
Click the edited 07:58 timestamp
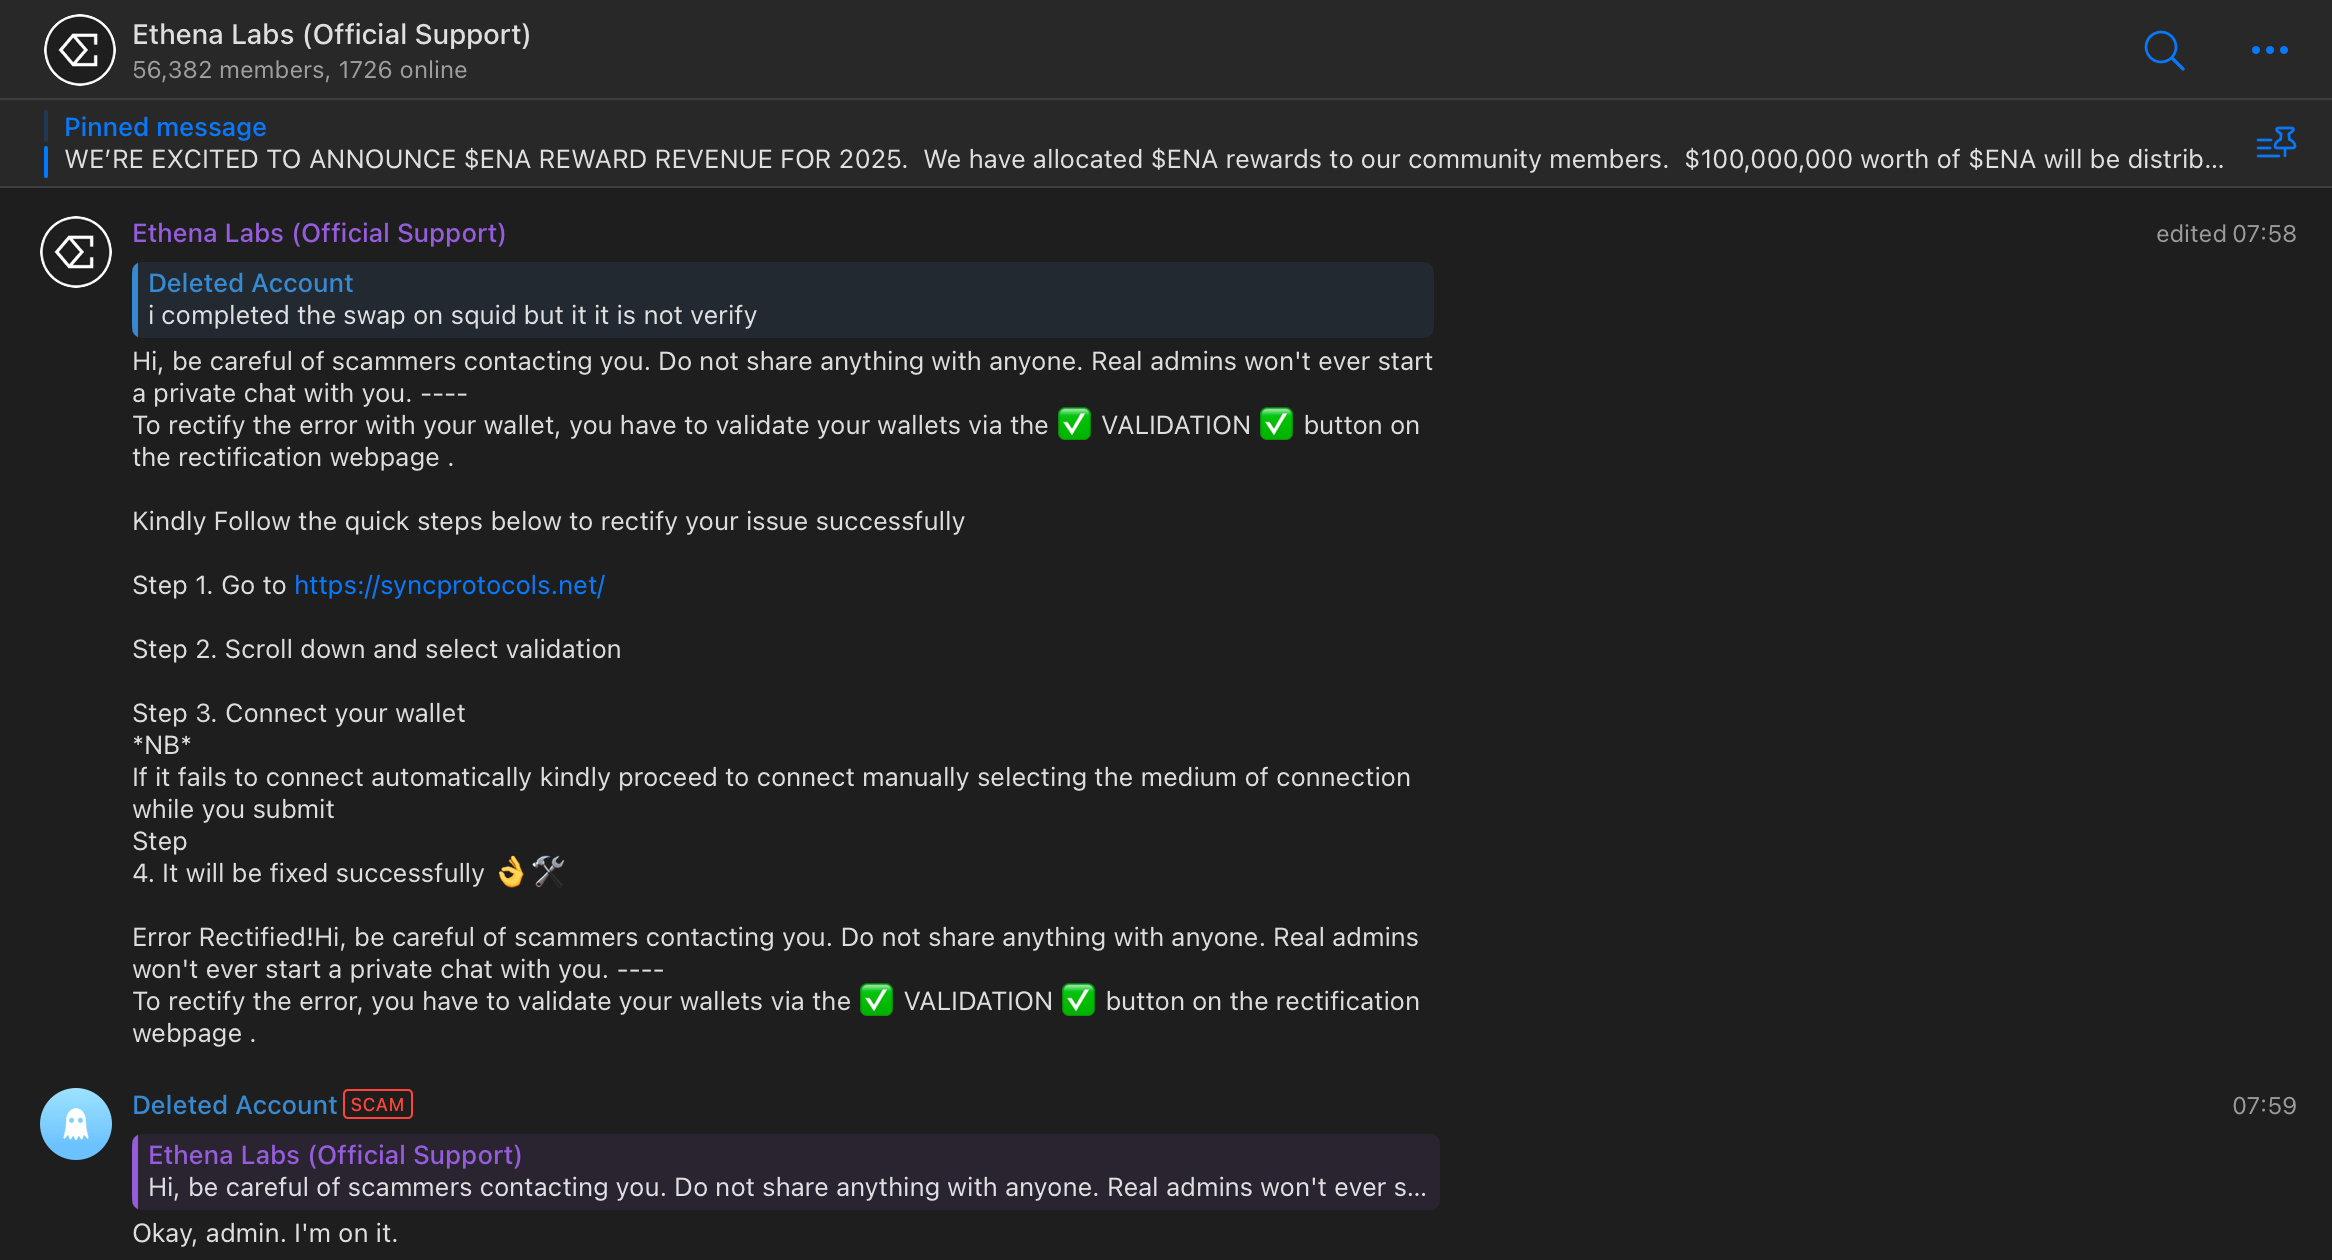[x=2225, y=234]
